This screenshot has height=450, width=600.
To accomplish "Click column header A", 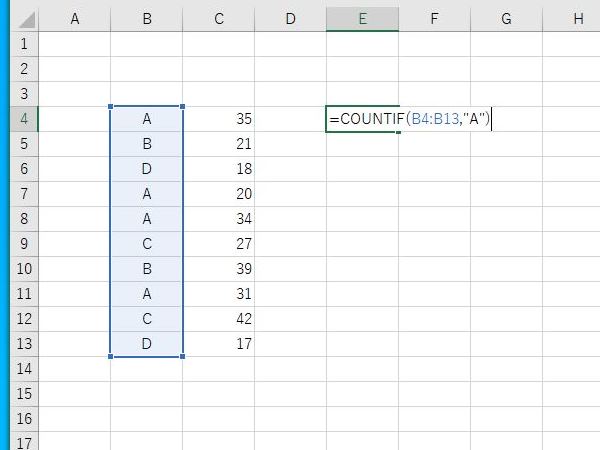I will (75, 19).
